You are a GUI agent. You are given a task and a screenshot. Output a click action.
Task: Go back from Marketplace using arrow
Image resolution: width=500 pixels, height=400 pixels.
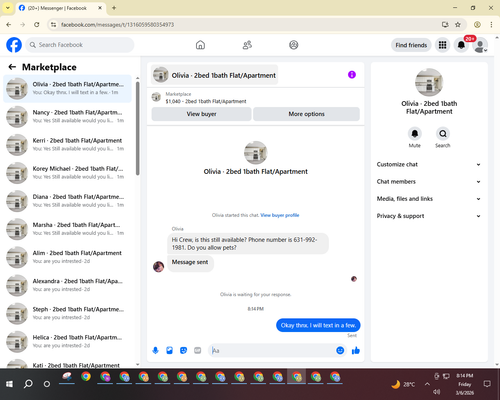12,67
